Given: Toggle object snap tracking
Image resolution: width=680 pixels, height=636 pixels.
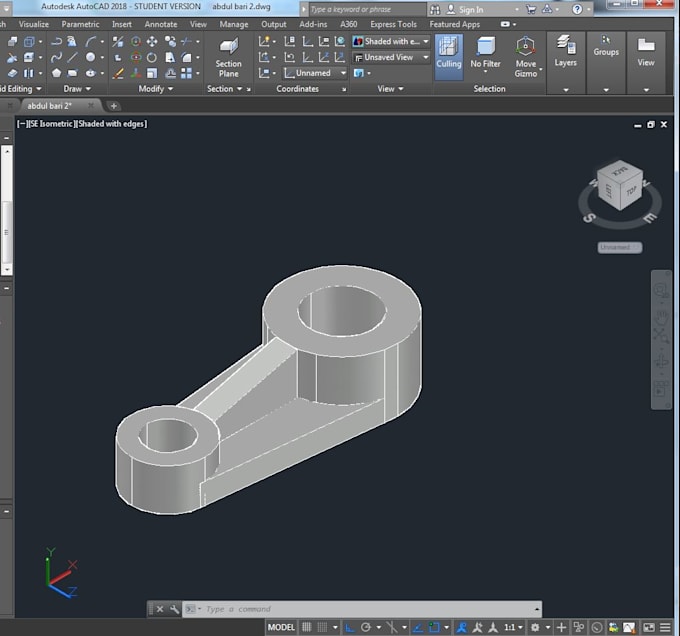Looking at the screenshot, I should [x=418, y=627].
